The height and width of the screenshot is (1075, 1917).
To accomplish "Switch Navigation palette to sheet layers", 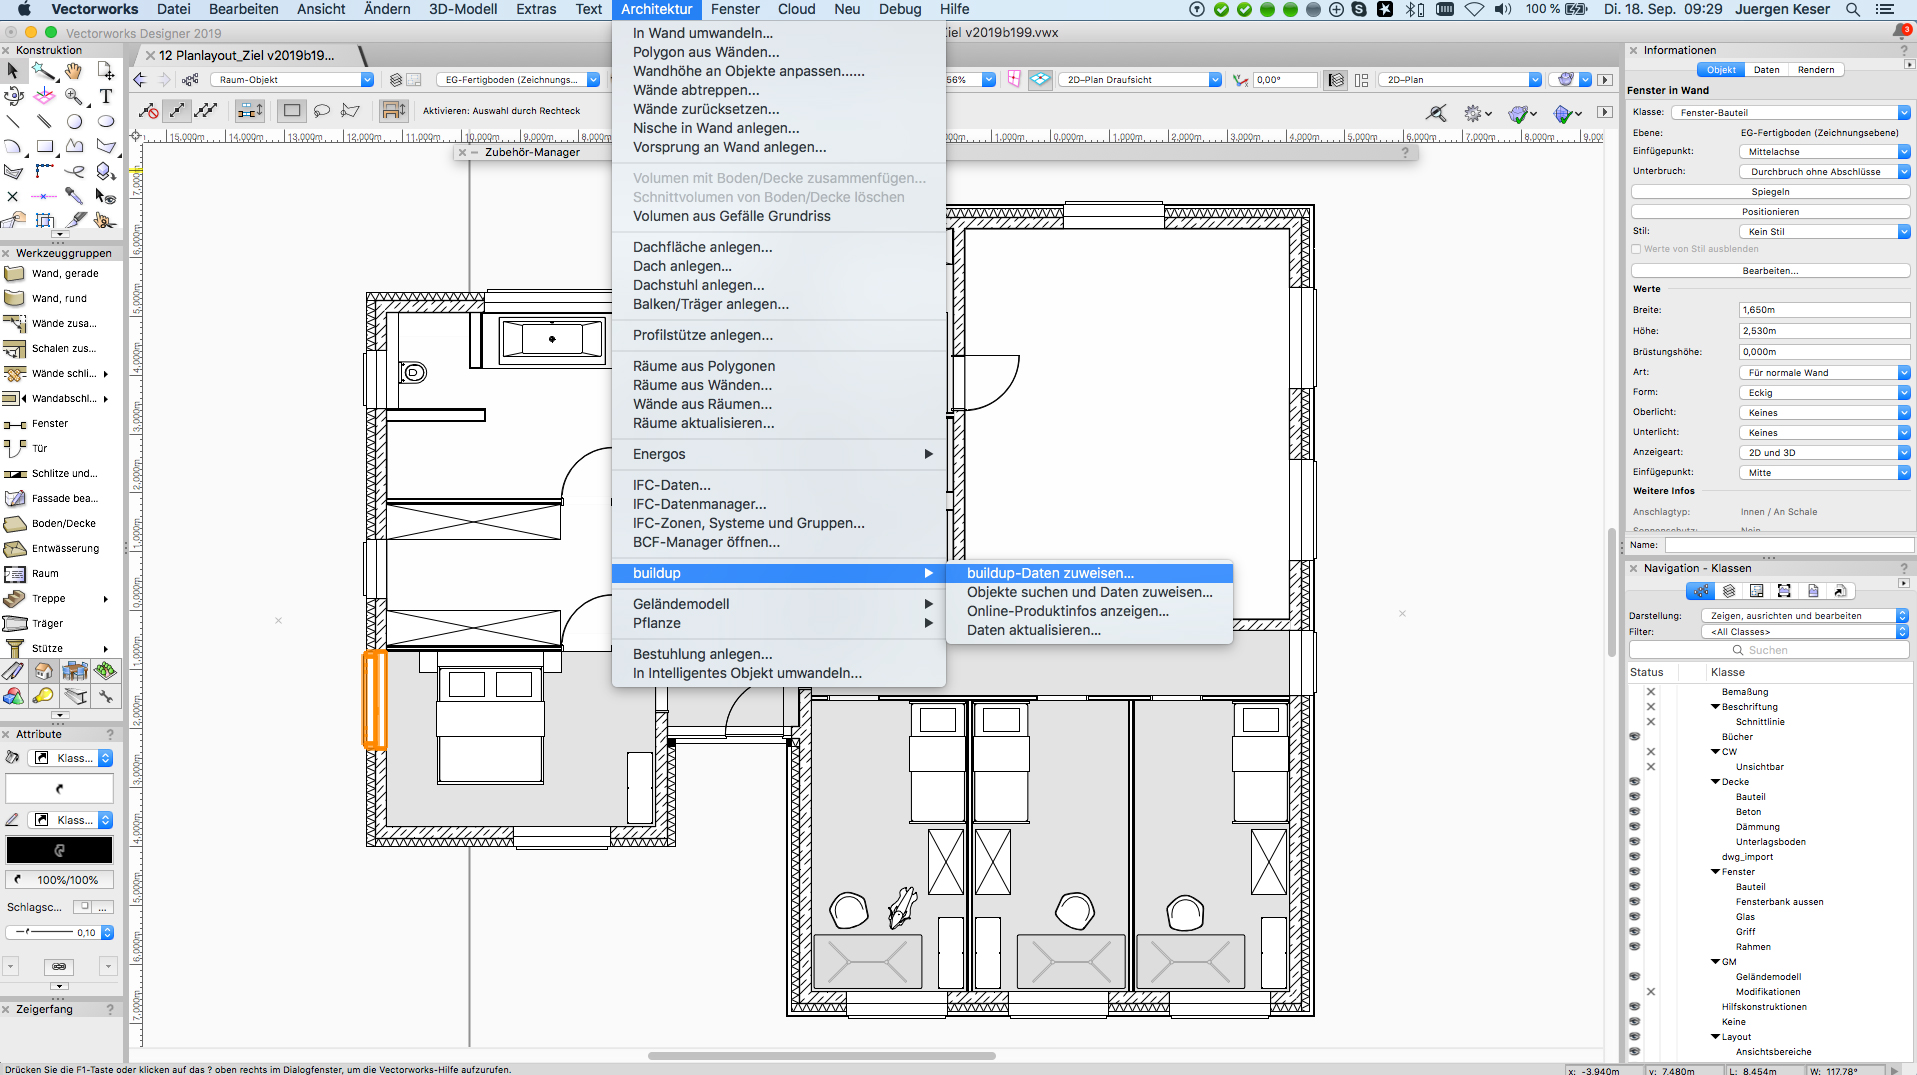I will point(1757,591).
